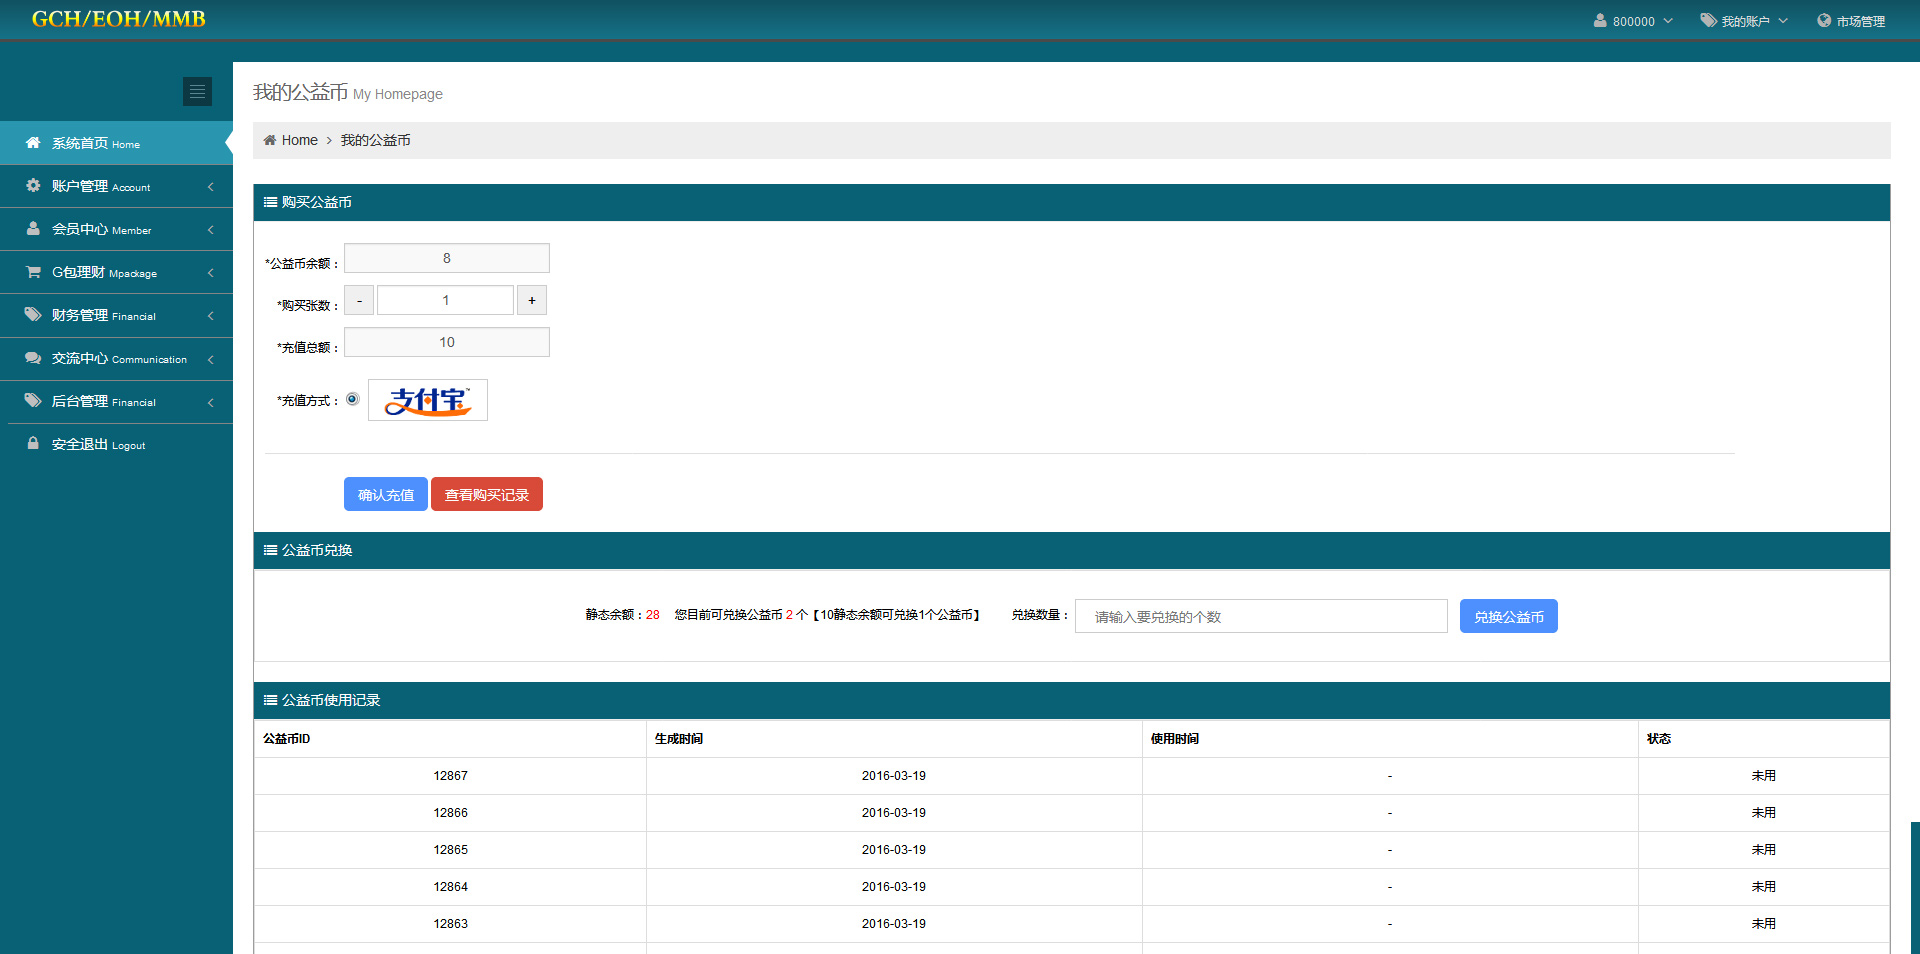This screenshot has height=954, width=1920.
Task: Click the cart icon for G包理财
Action: (33, 272)
